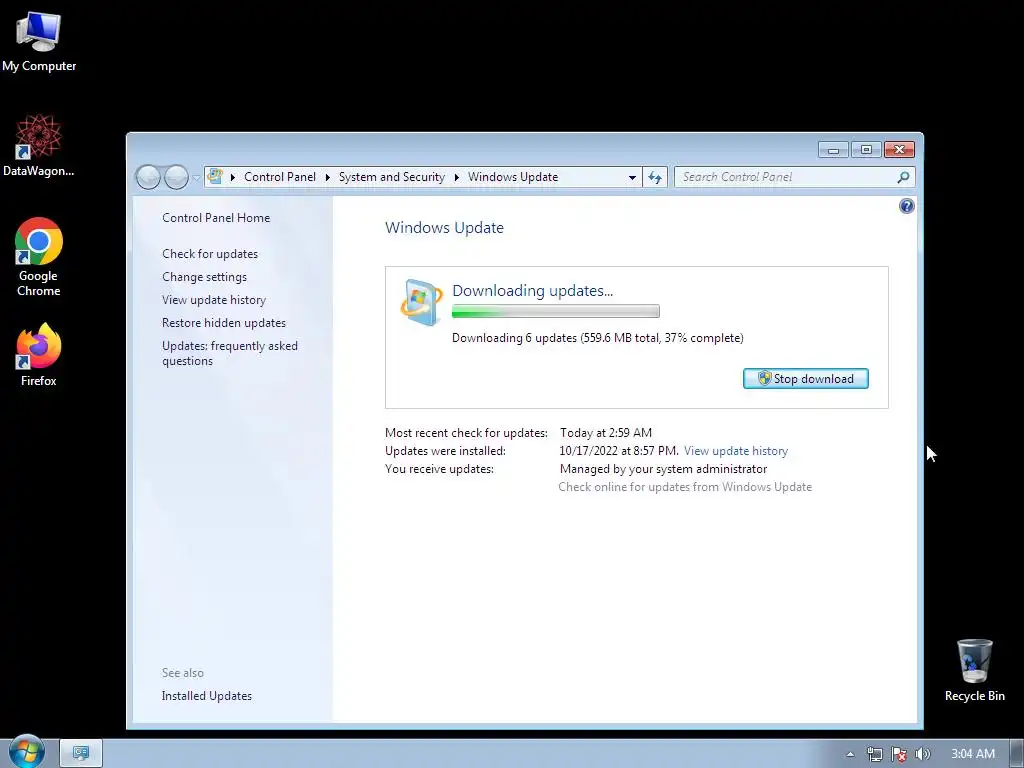
Task: Minimize the Windows Update window
Action: coord(833,150)
